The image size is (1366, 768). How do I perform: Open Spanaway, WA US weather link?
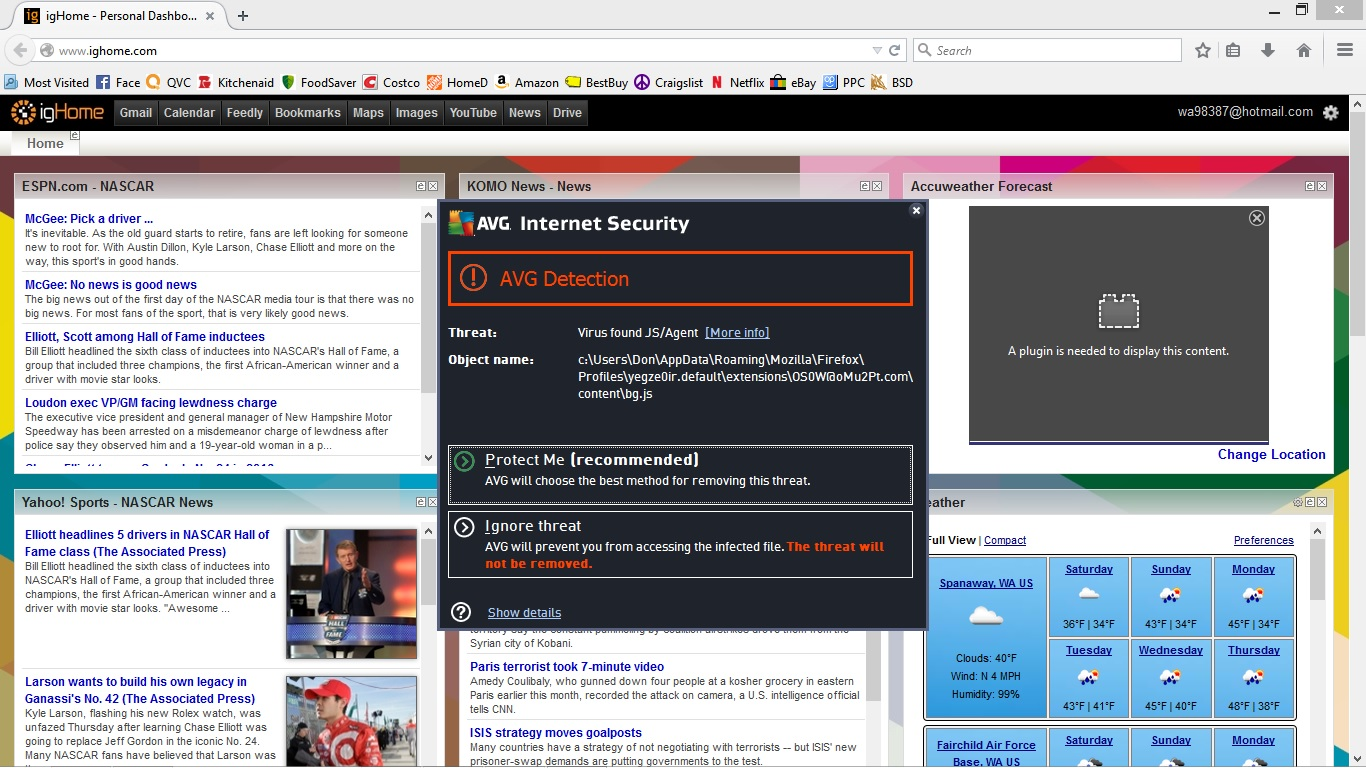[986, 583]
